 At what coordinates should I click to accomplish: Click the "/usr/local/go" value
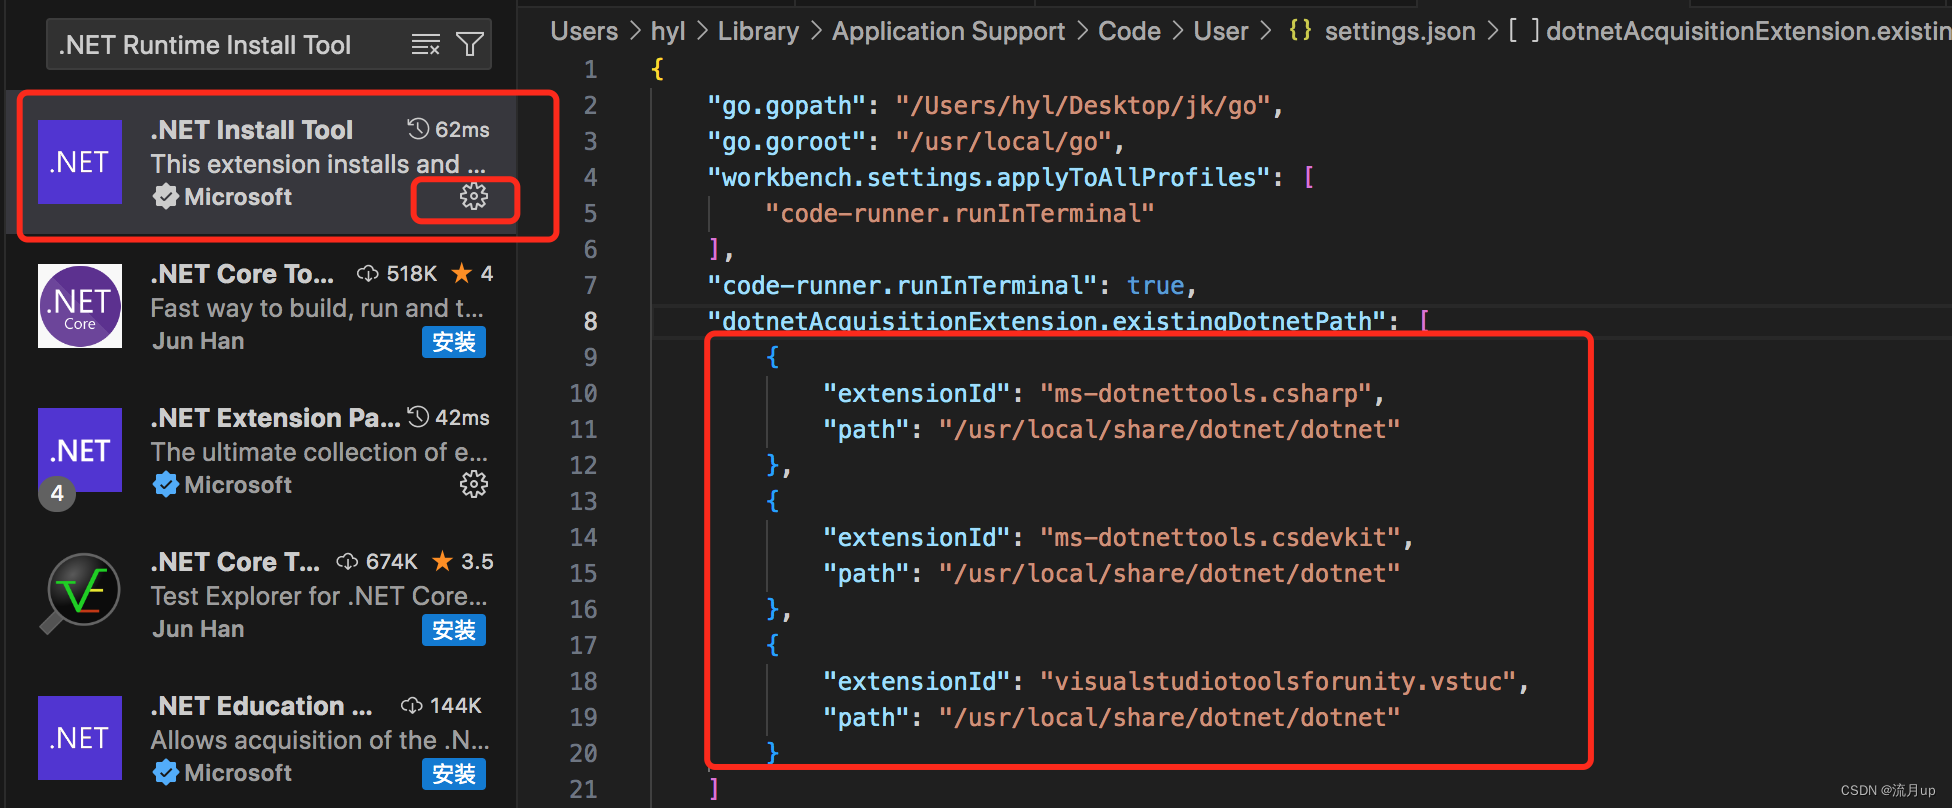coord(1003,141)
